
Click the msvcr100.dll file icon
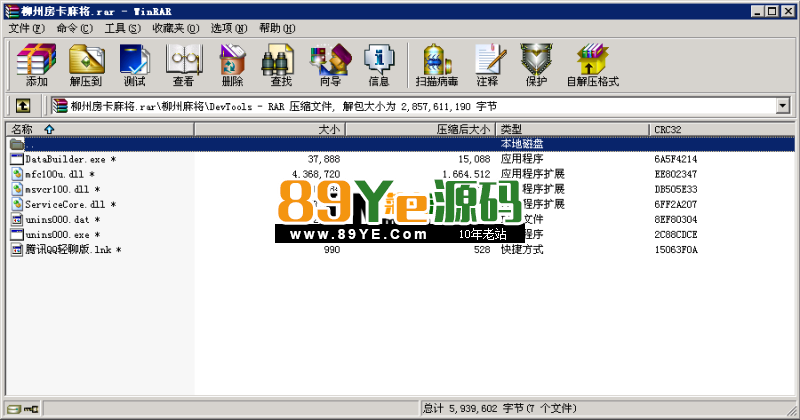[17, 189]
